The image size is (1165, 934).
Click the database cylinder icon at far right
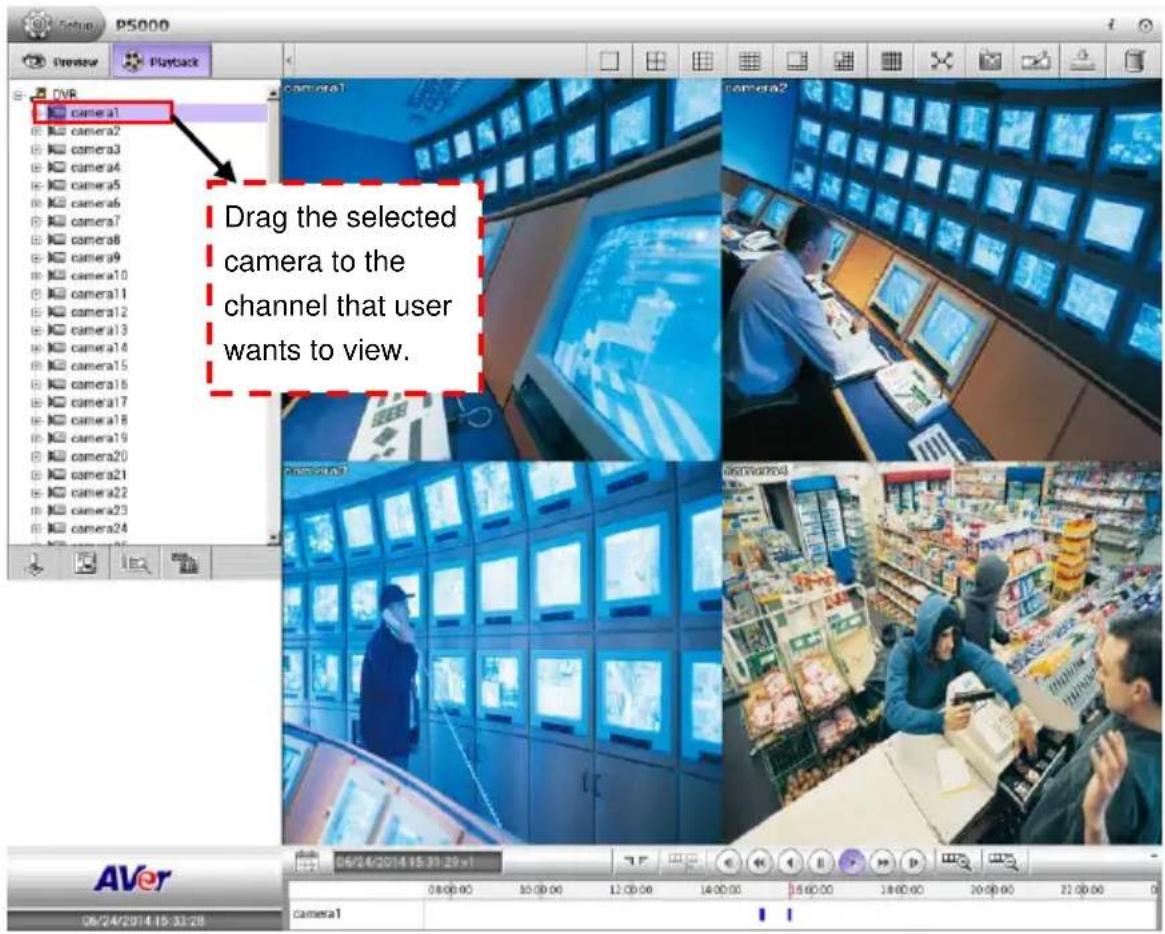point(1134,61)
